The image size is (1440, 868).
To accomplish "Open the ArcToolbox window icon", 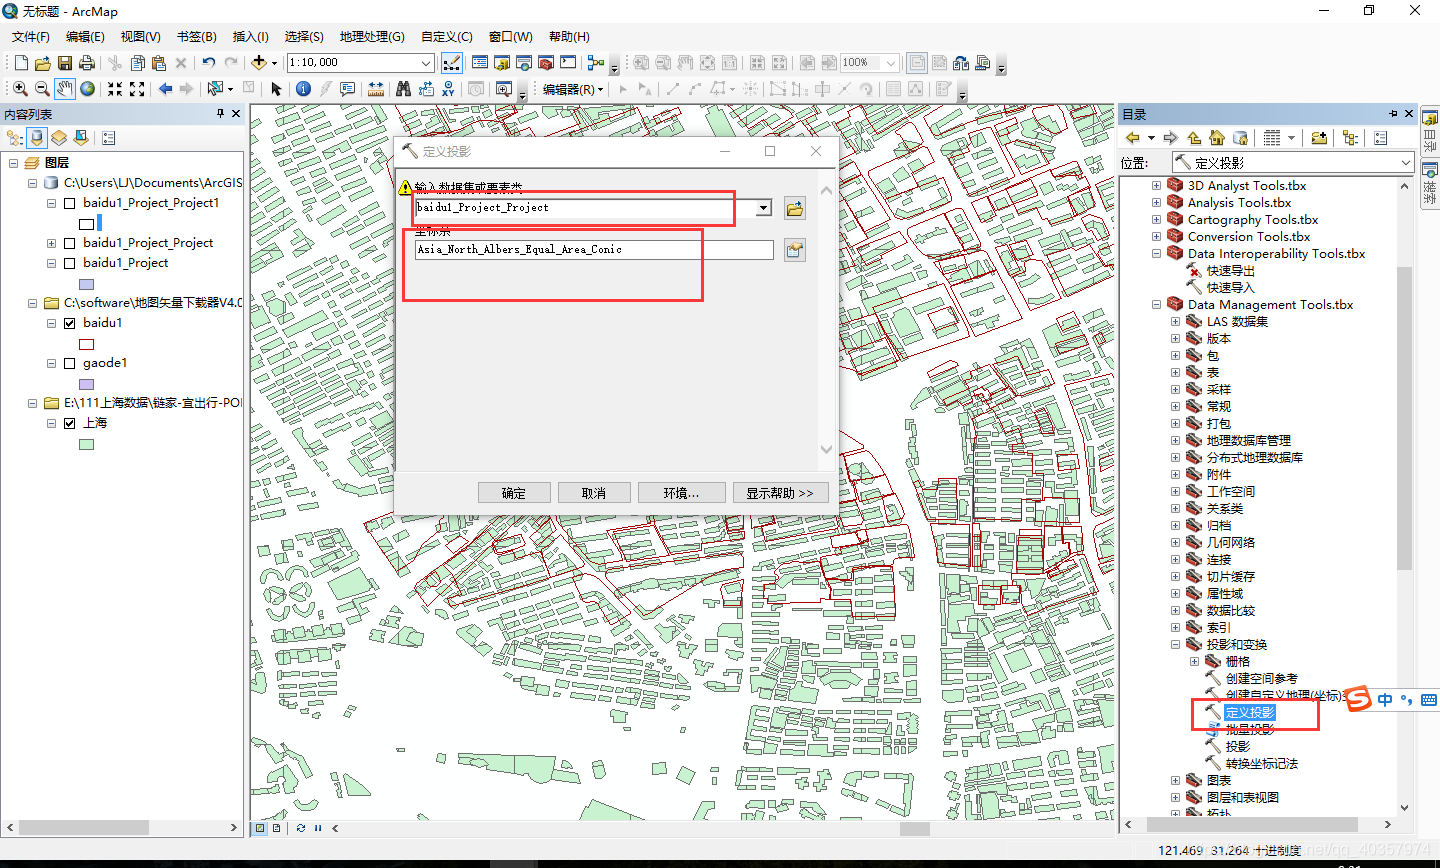I will tap(545, 63).
